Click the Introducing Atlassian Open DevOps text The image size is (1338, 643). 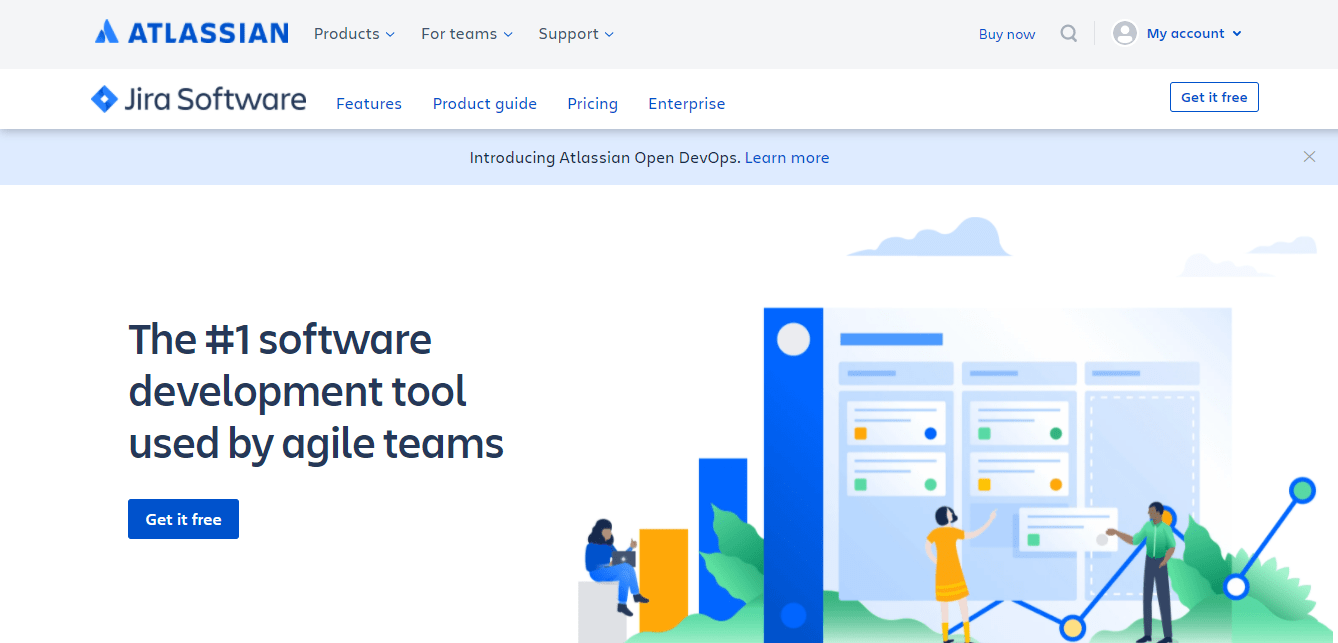(x=605, y=157)
